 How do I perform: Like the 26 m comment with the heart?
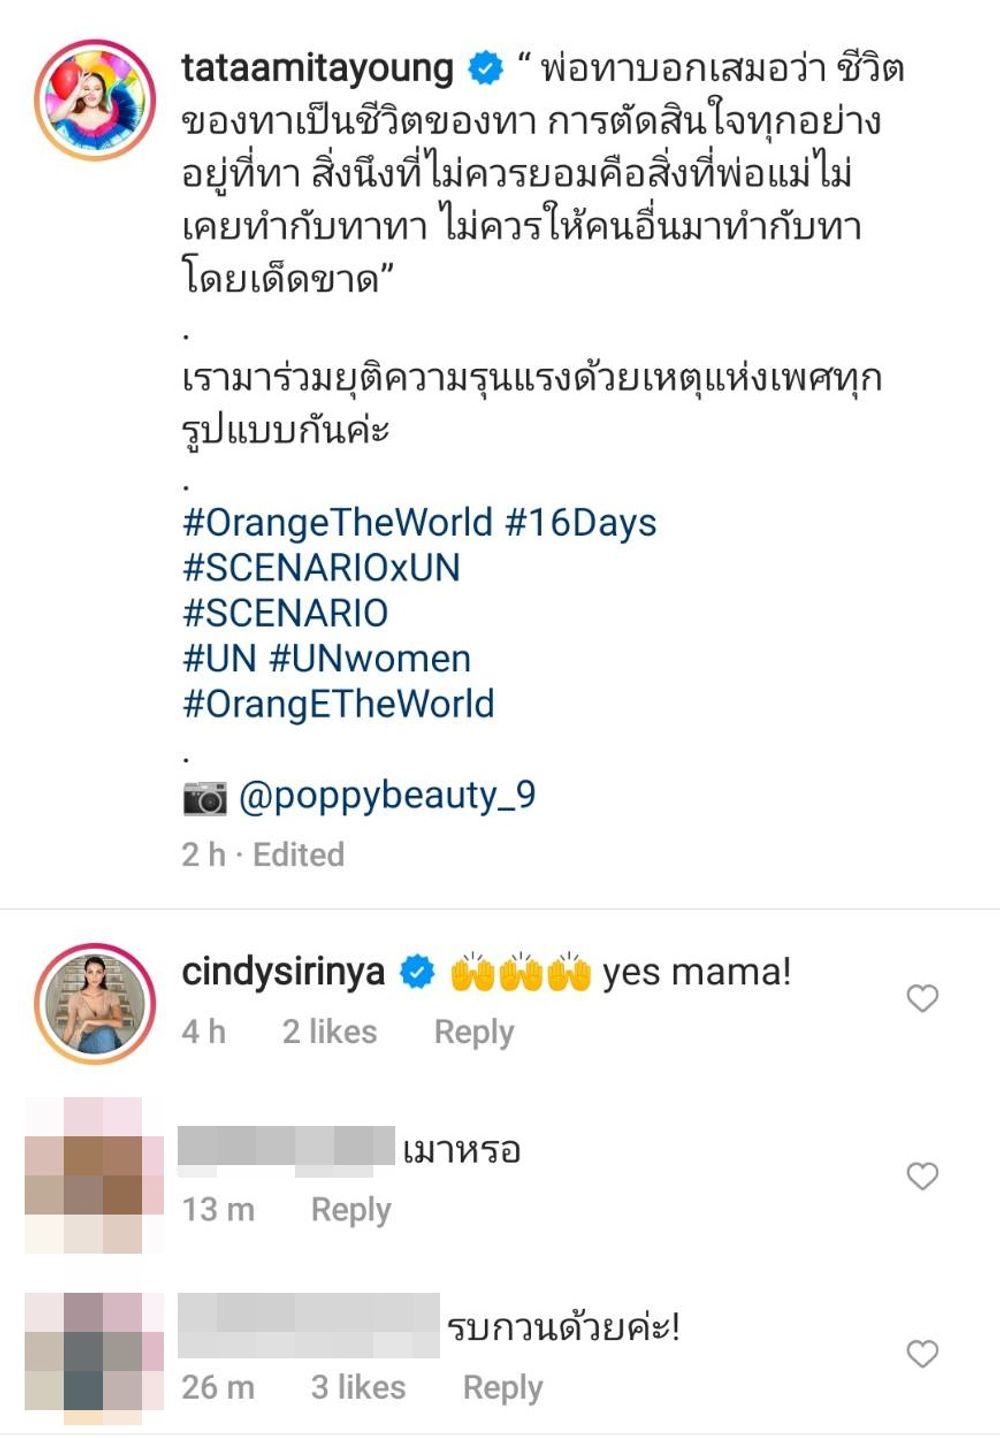click(x=922, y=1354)
